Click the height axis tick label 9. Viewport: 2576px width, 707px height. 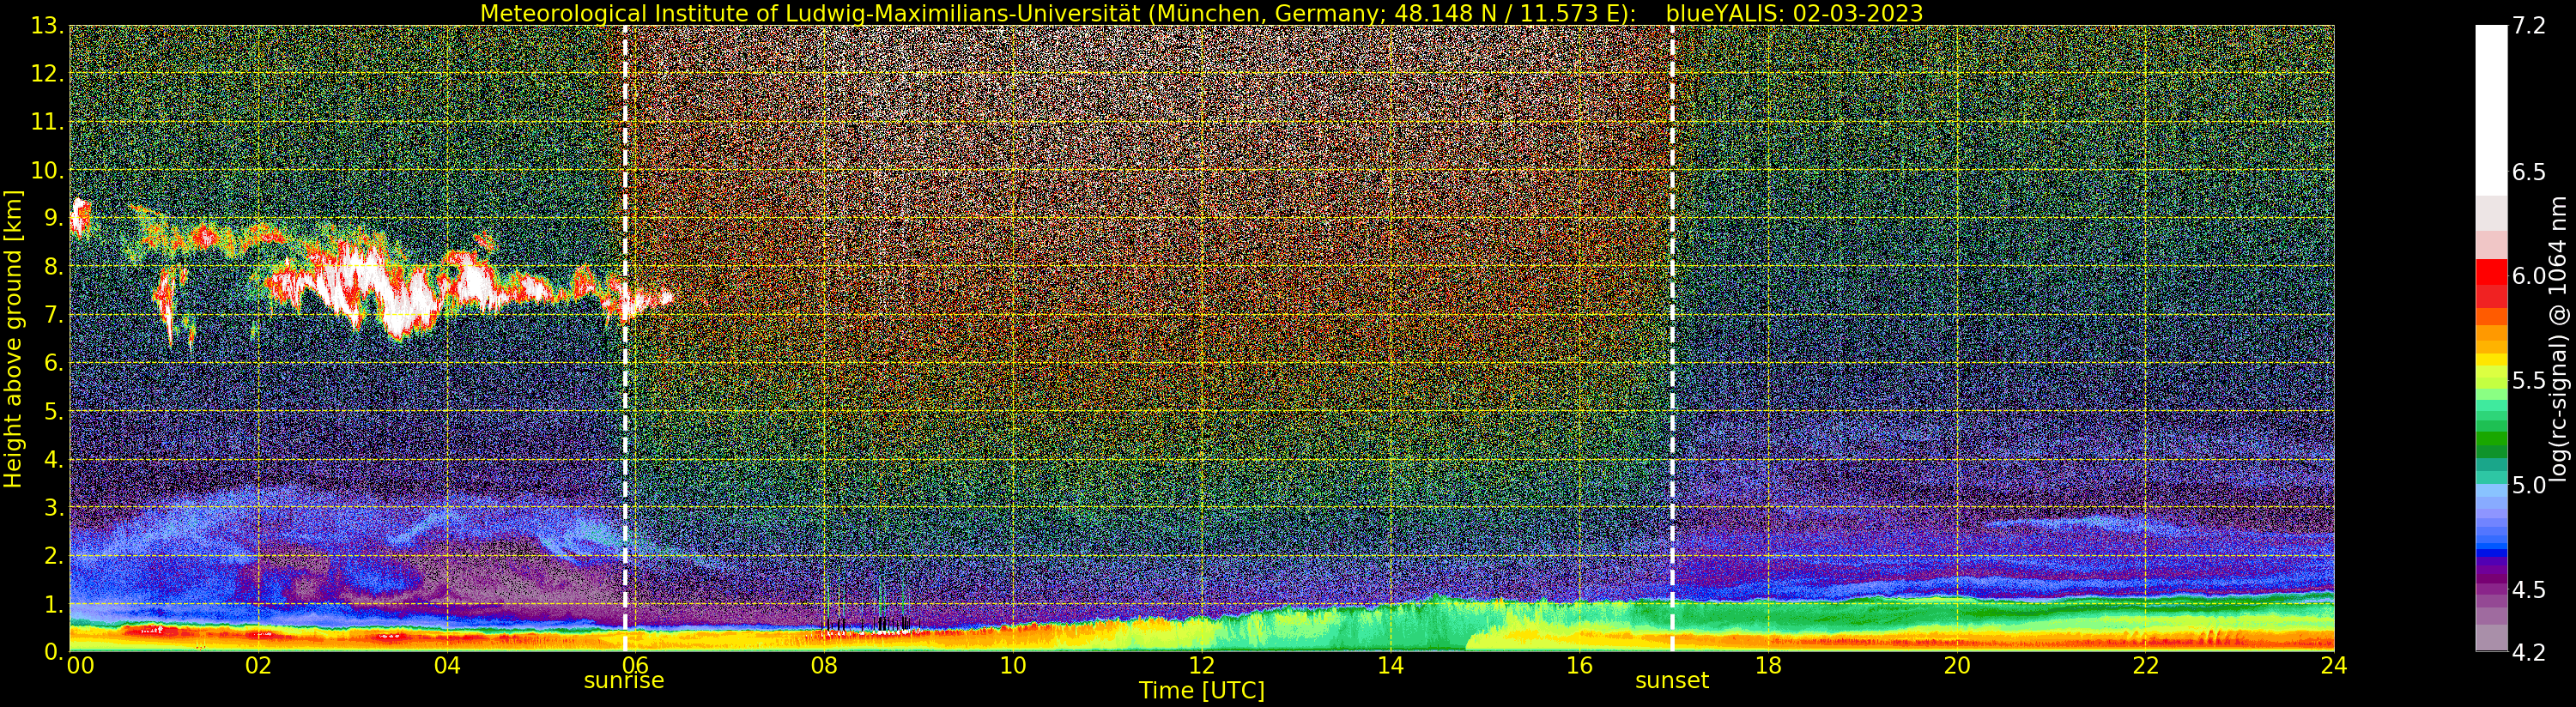click(54, 218)
